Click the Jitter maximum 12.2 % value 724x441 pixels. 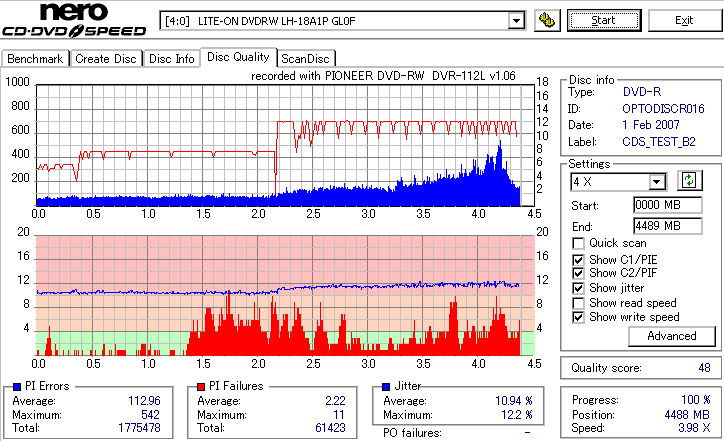pos(517,415)
